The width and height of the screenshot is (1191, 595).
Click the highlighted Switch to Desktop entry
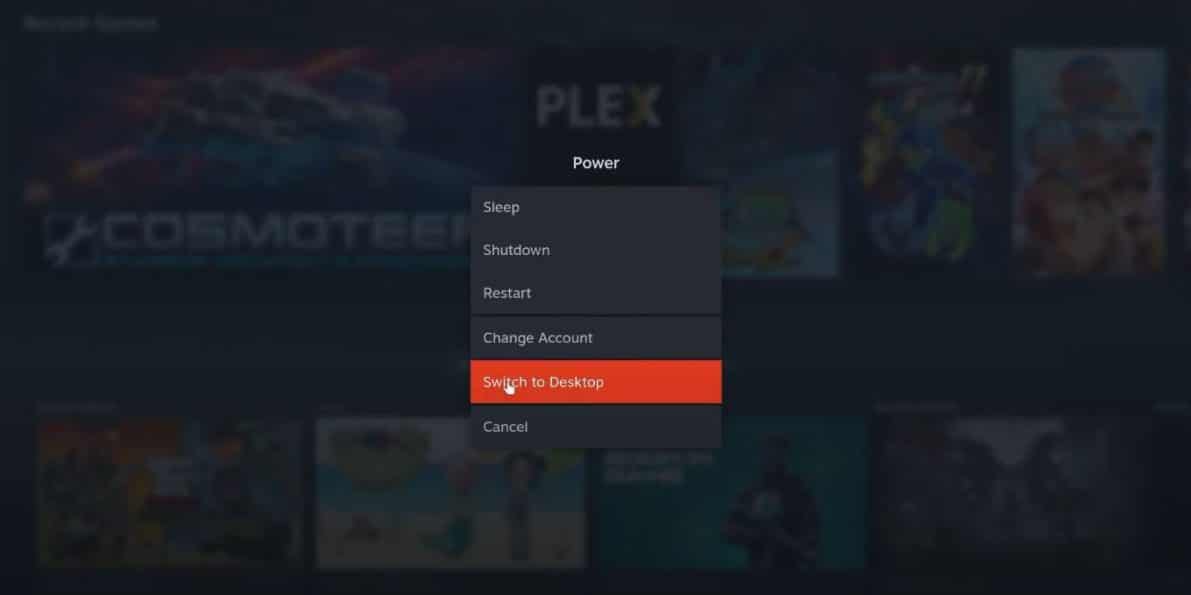[596, 382]
